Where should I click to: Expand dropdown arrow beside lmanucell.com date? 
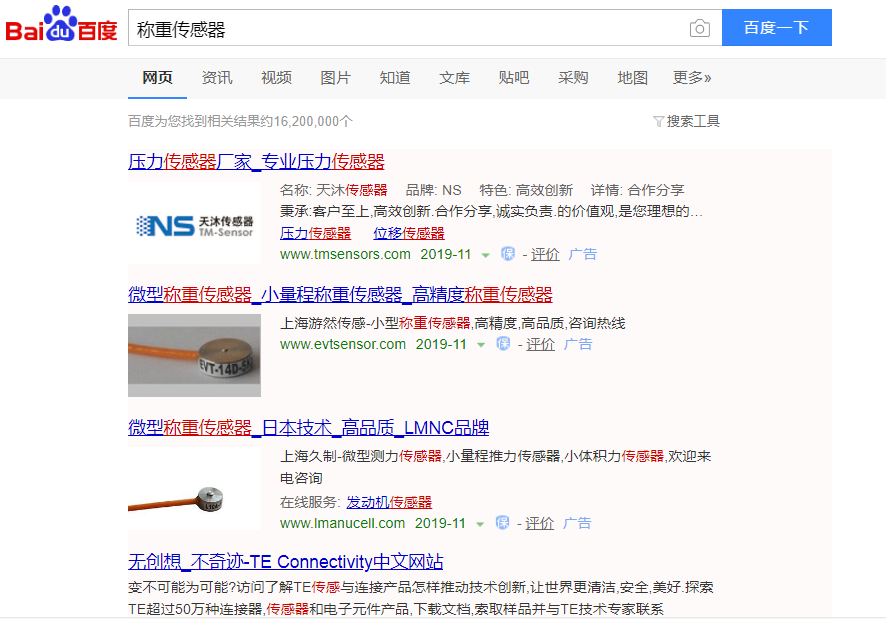pyautogui.click(x=480, y=524)
